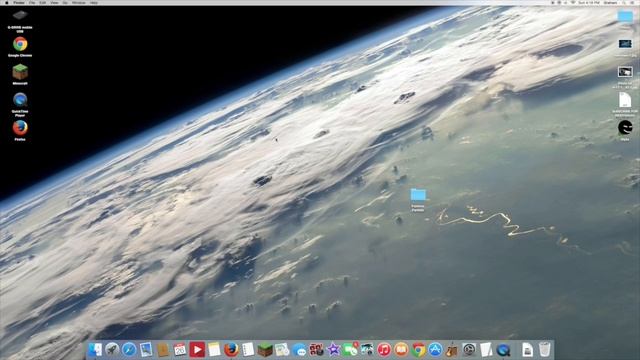This screenshot has width=640, height=360.
Task: Select the QuickTime Player desktop icon
Action: (x=20, y=100)
